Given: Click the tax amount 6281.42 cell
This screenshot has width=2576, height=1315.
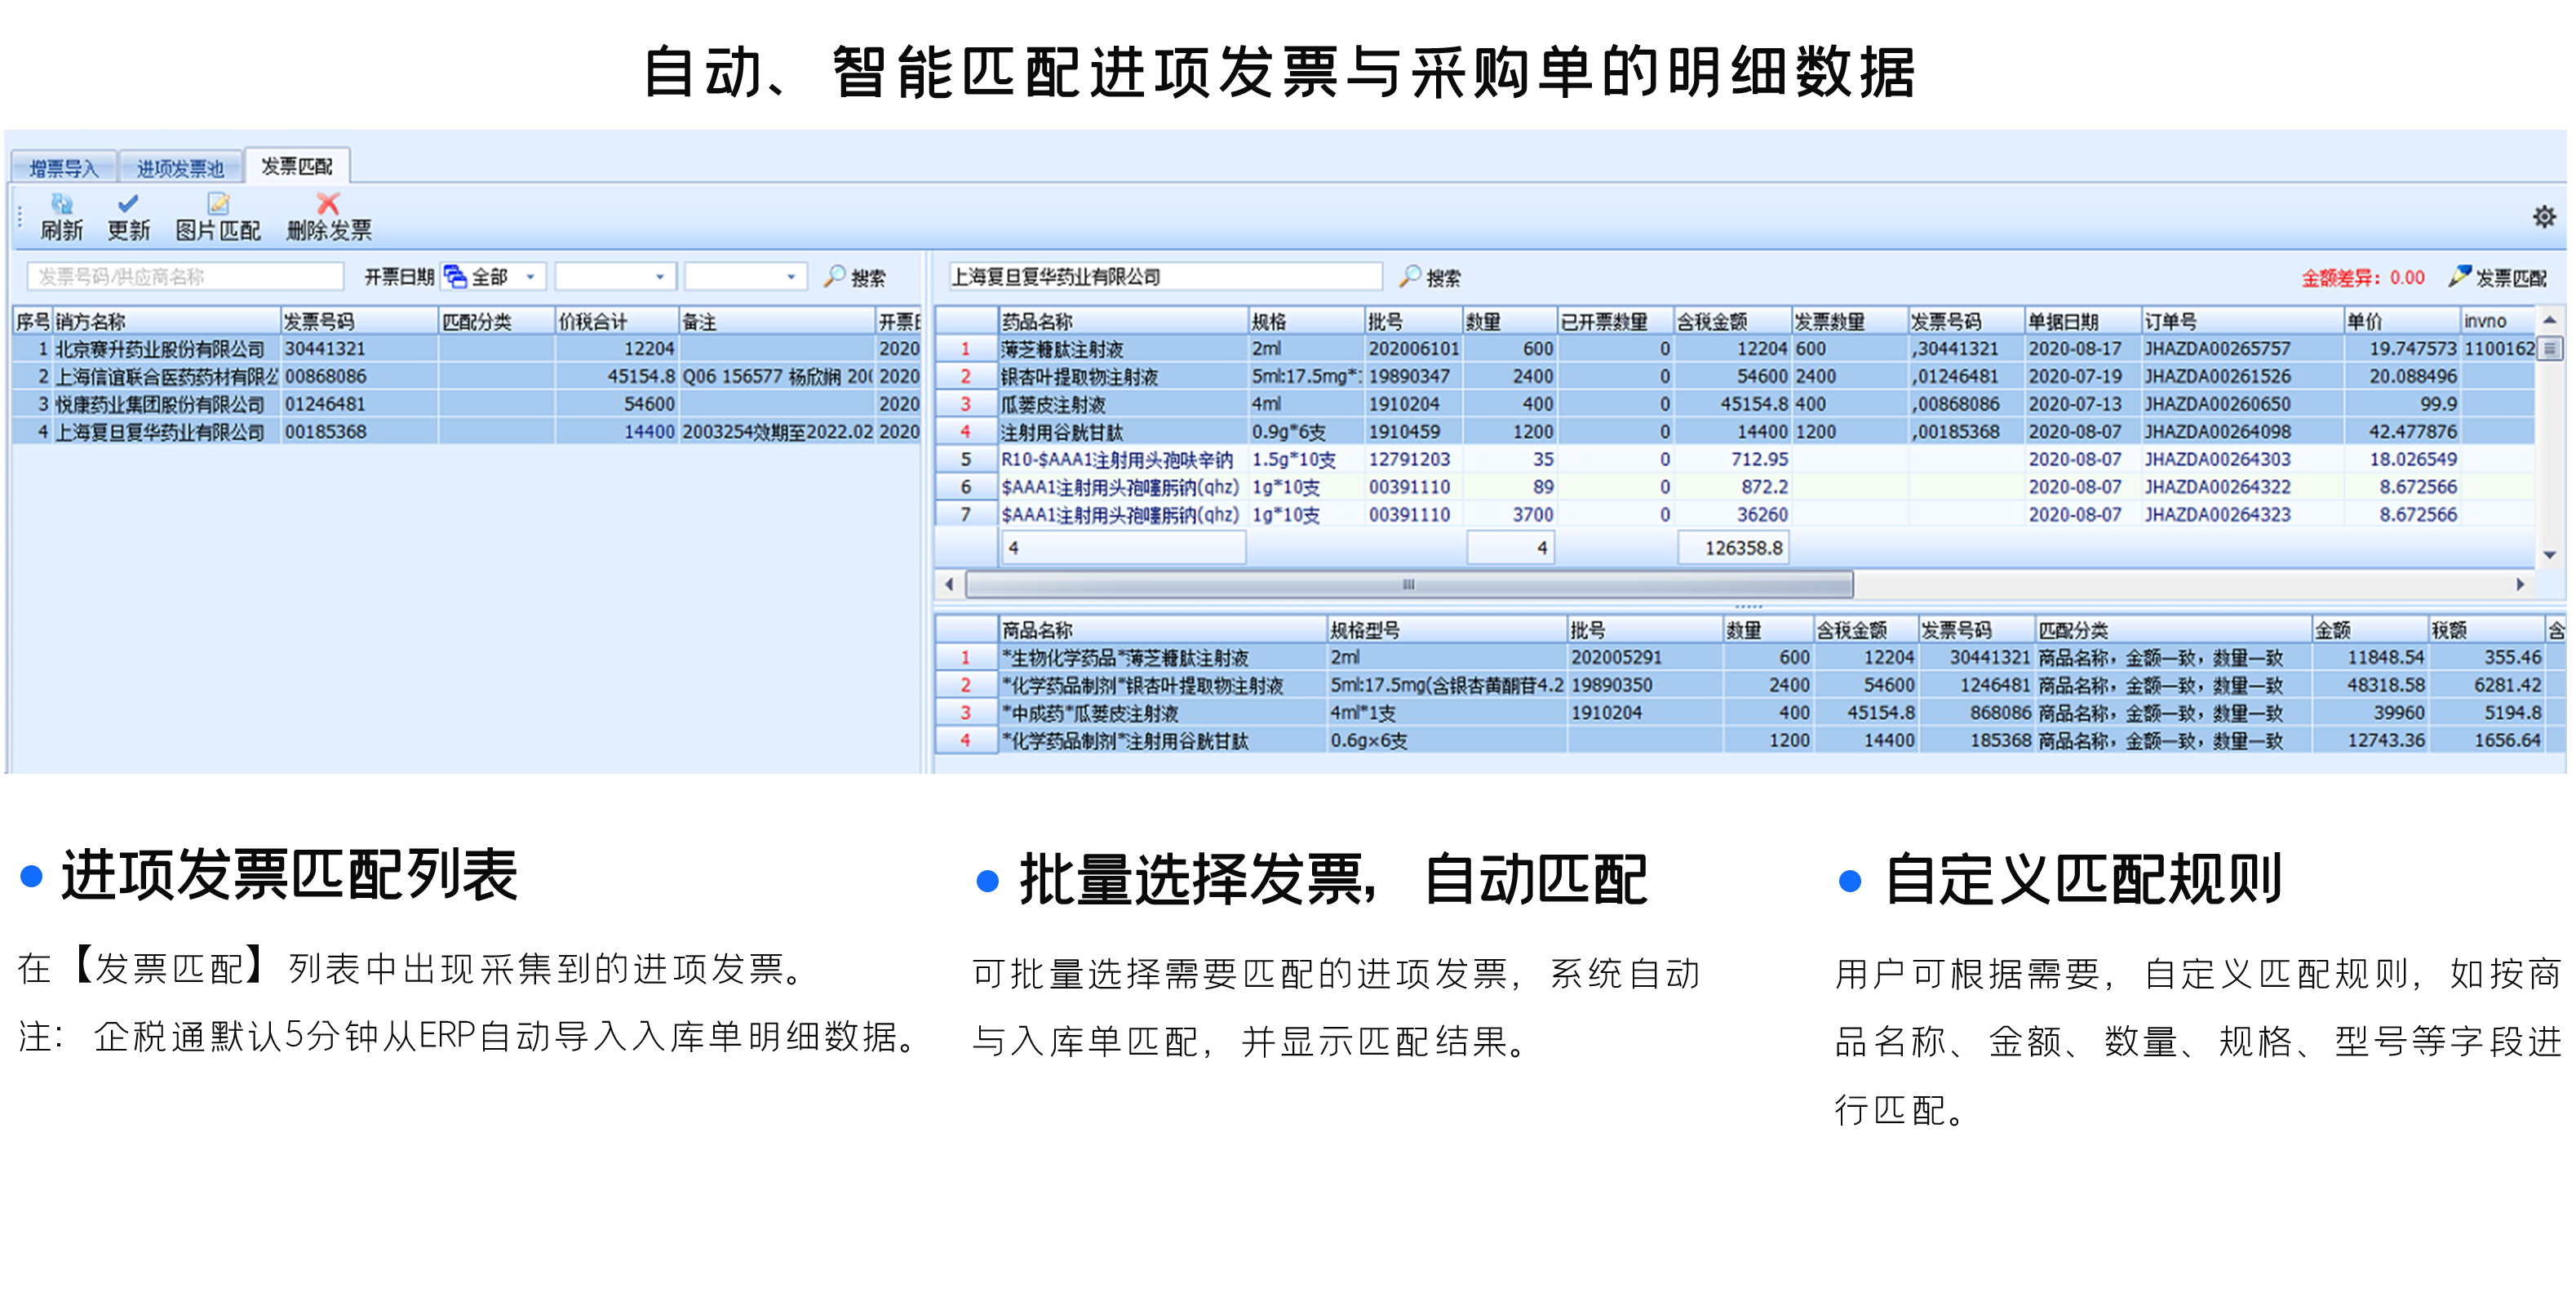Looking at the screenshot, I should tap(2486, 685).
